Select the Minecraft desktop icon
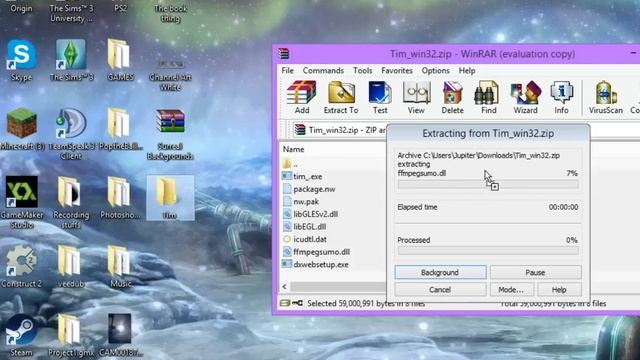 [22, 129]
